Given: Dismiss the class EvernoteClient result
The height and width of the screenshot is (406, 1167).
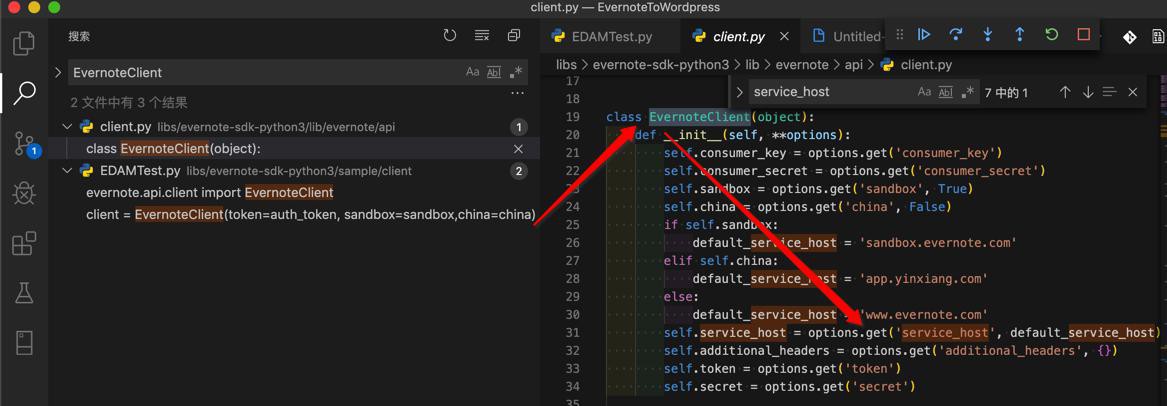Looking at the screenshot, I should point(519,149).
